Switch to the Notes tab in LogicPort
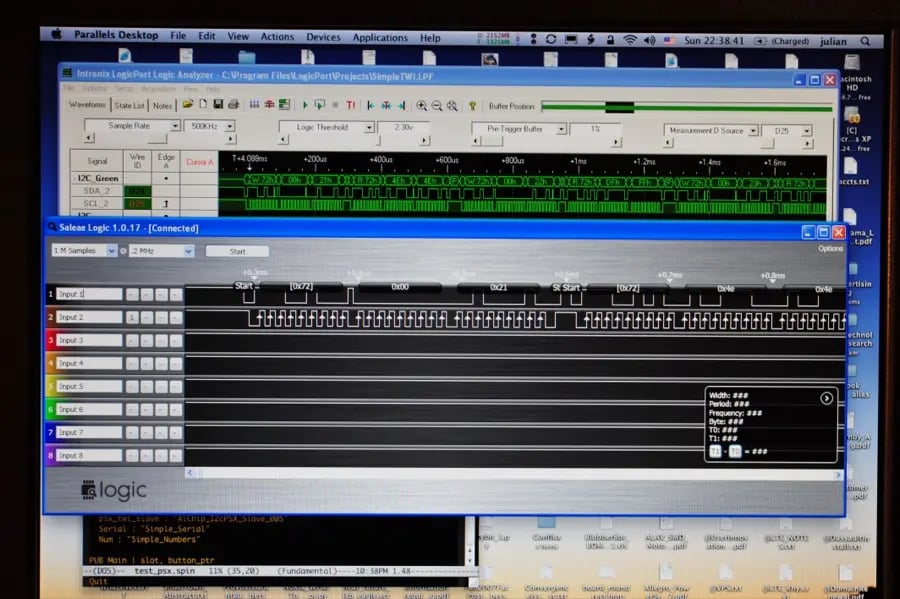Viewport: 900px width, 599px height. 162,106
